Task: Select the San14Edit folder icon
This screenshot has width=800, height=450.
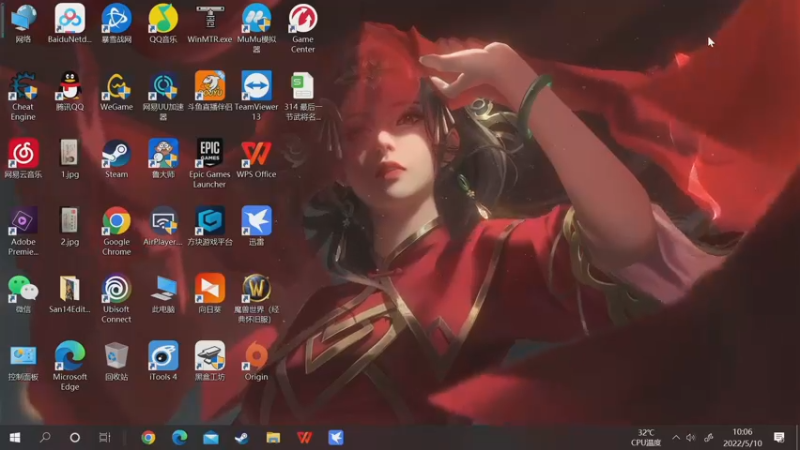Action: [70, 293]
